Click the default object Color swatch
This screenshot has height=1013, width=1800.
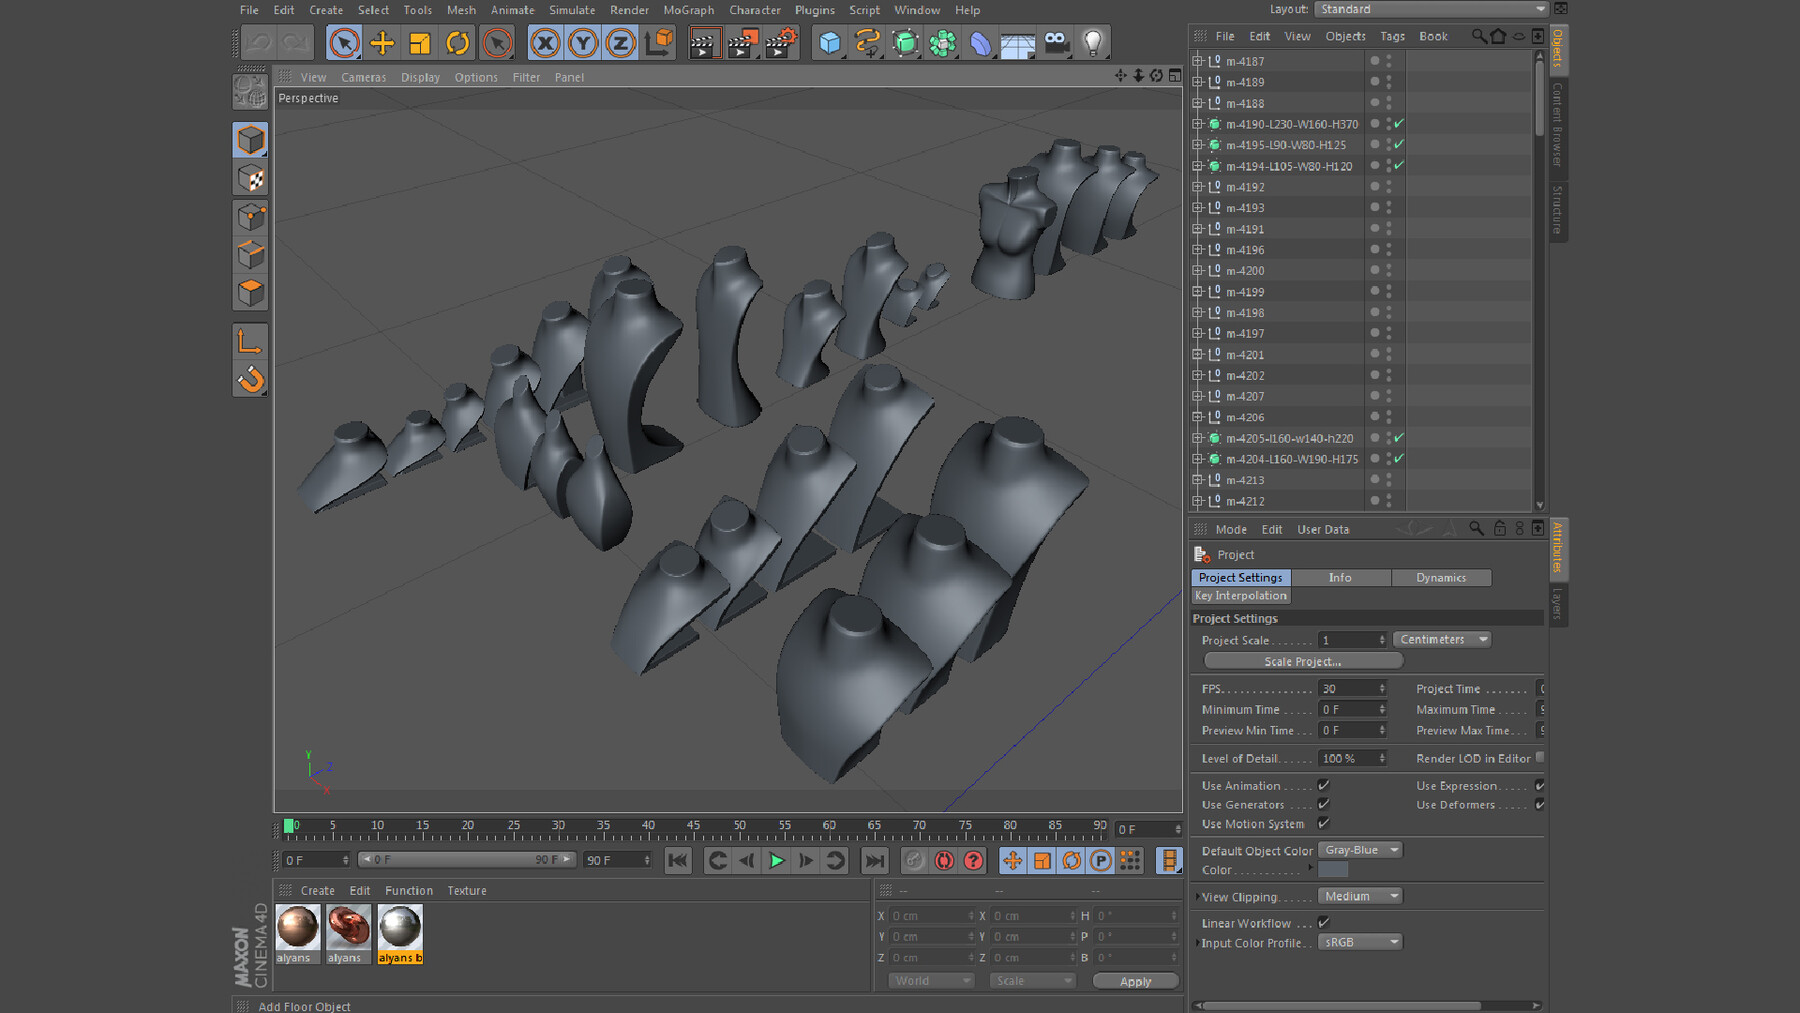click(x=1334, y=870)
